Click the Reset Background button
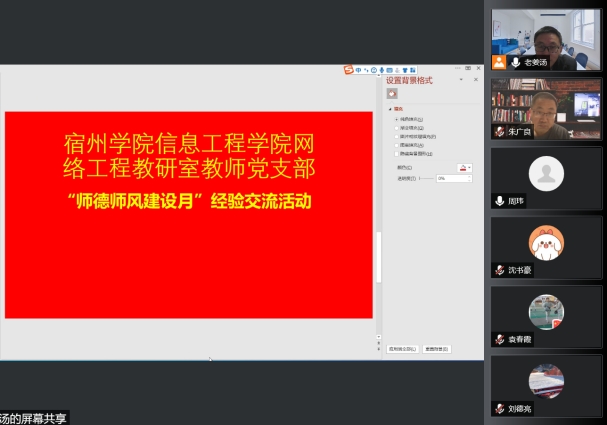 point(437,349)
